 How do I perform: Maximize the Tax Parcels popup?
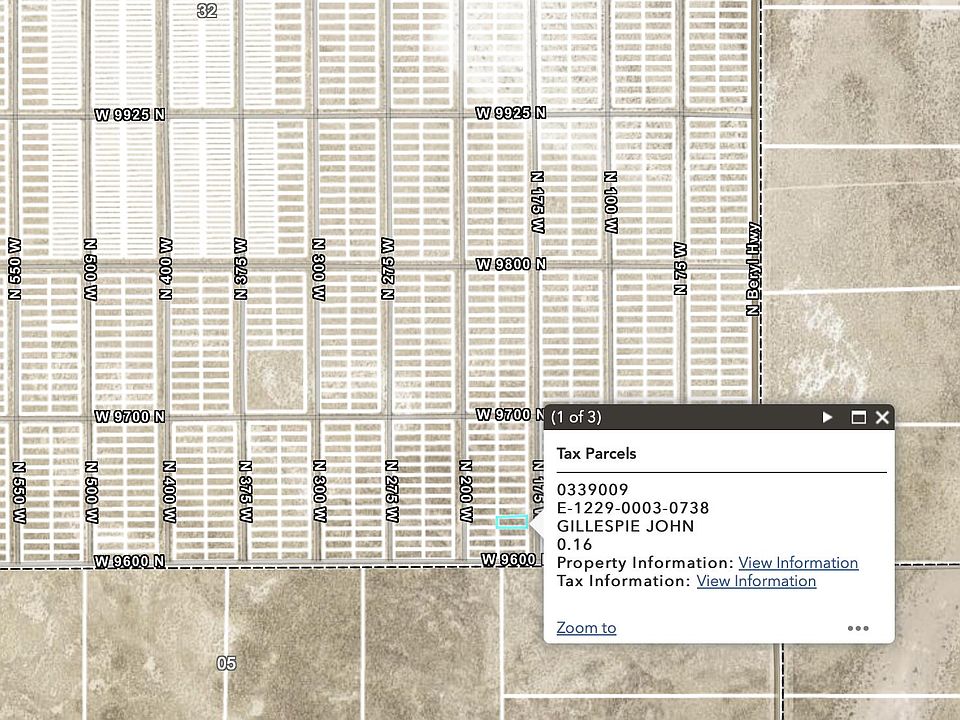[x=858, y=418]
